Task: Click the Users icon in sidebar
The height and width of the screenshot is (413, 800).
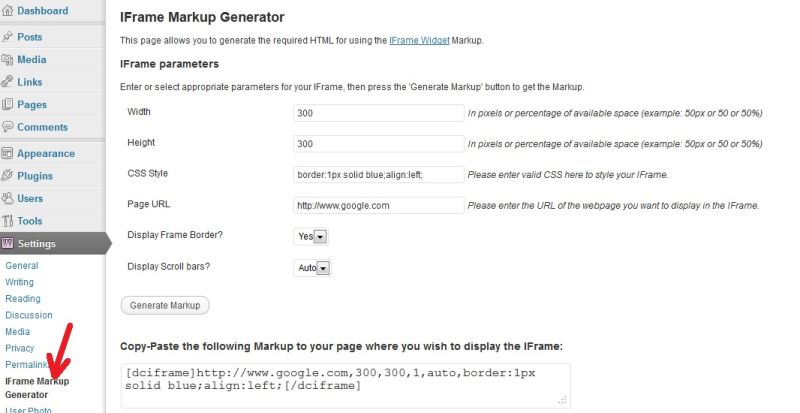Action: (x=8, y=198)
